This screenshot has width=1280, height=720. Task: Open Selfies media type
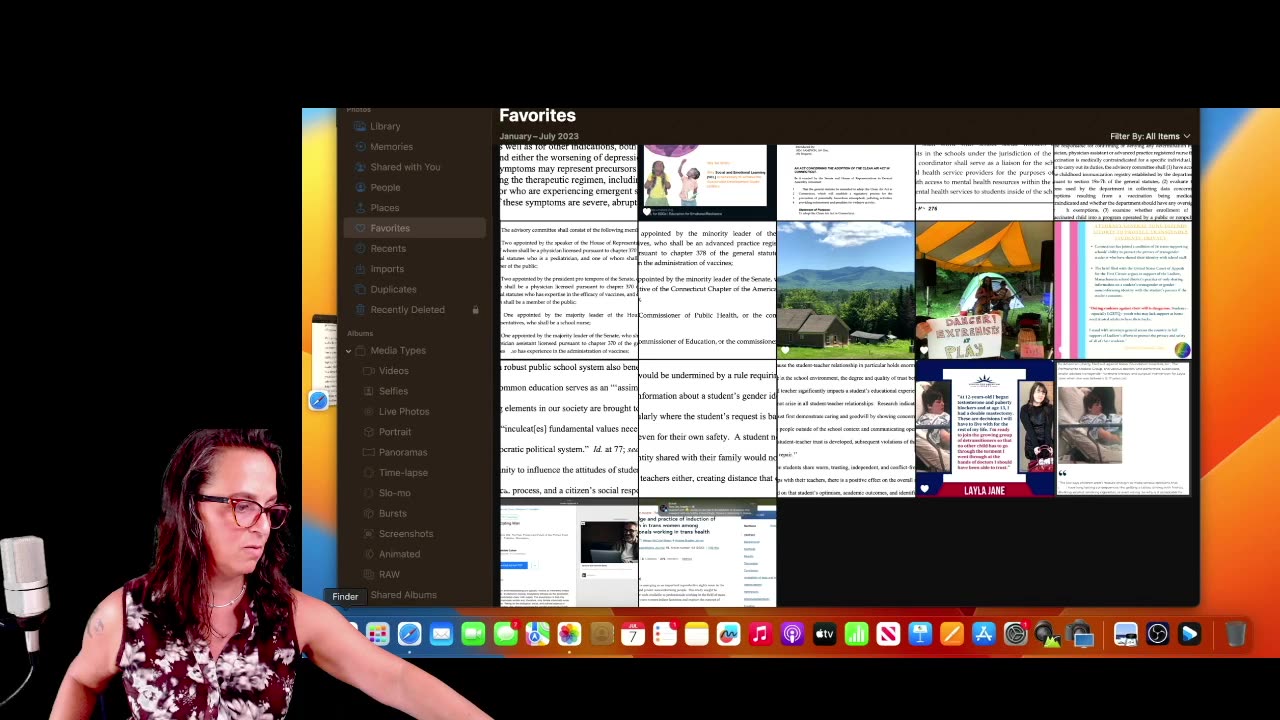click(393, 391)
